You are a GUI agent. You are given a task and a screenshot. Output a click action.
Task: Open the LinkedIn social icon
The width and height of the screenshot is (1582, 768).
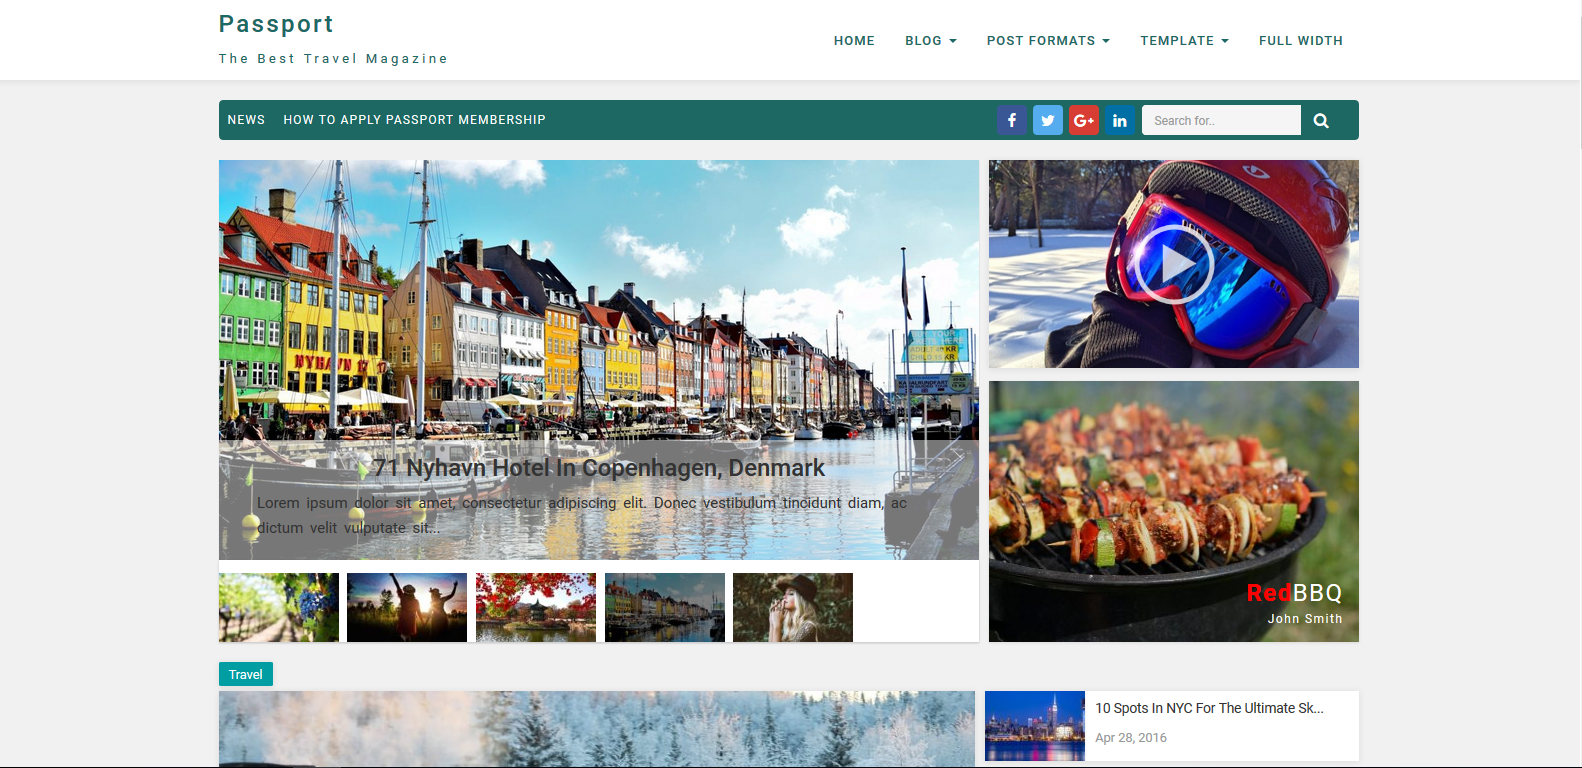pos(1119,120)
